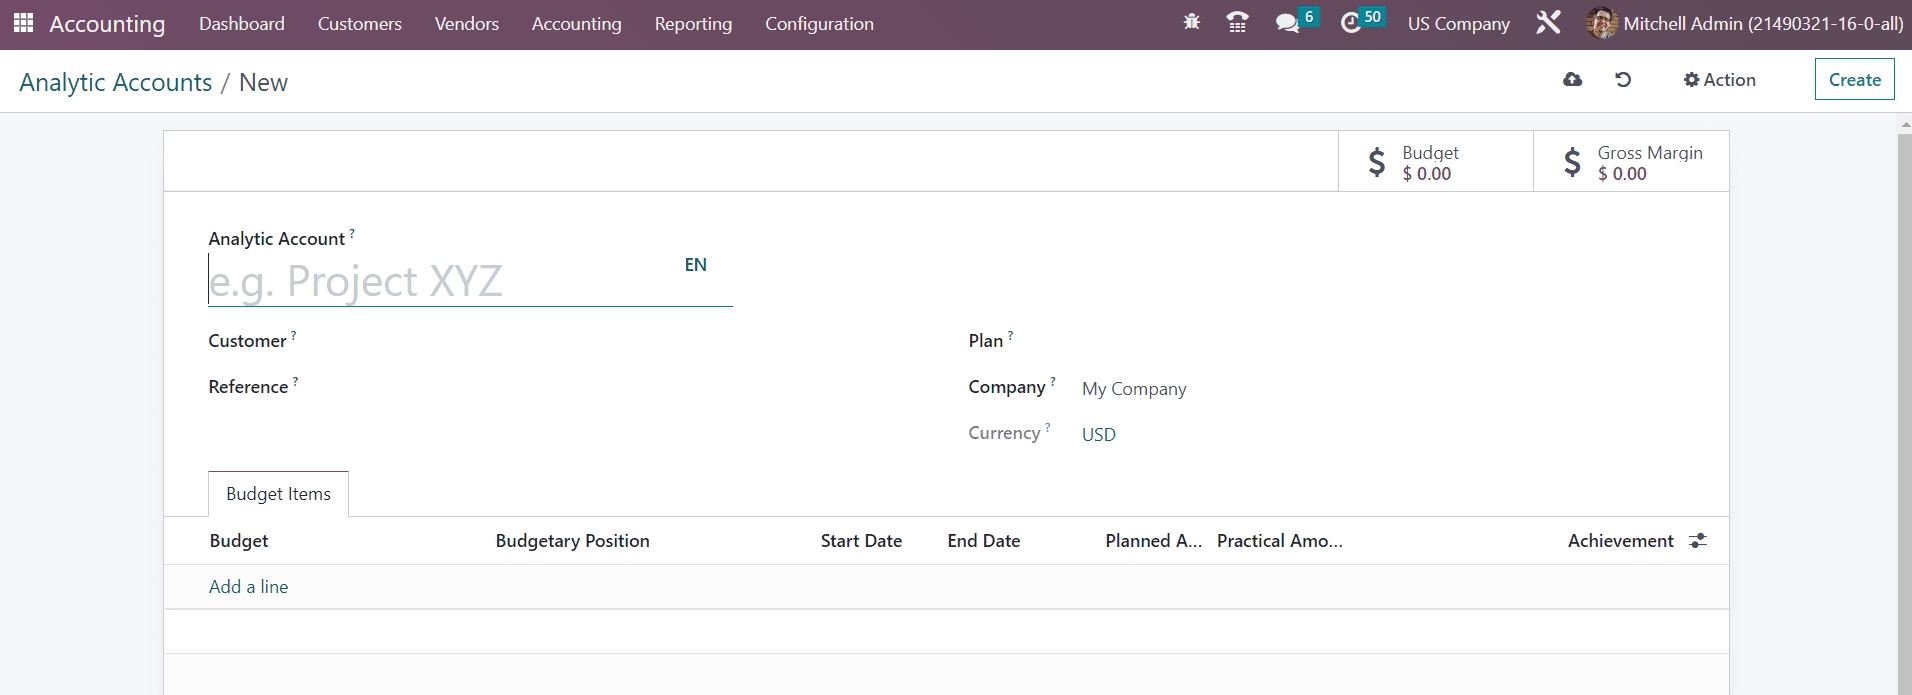
Task: Open optional columns settings toggle icon
Action: (1698, 541)
